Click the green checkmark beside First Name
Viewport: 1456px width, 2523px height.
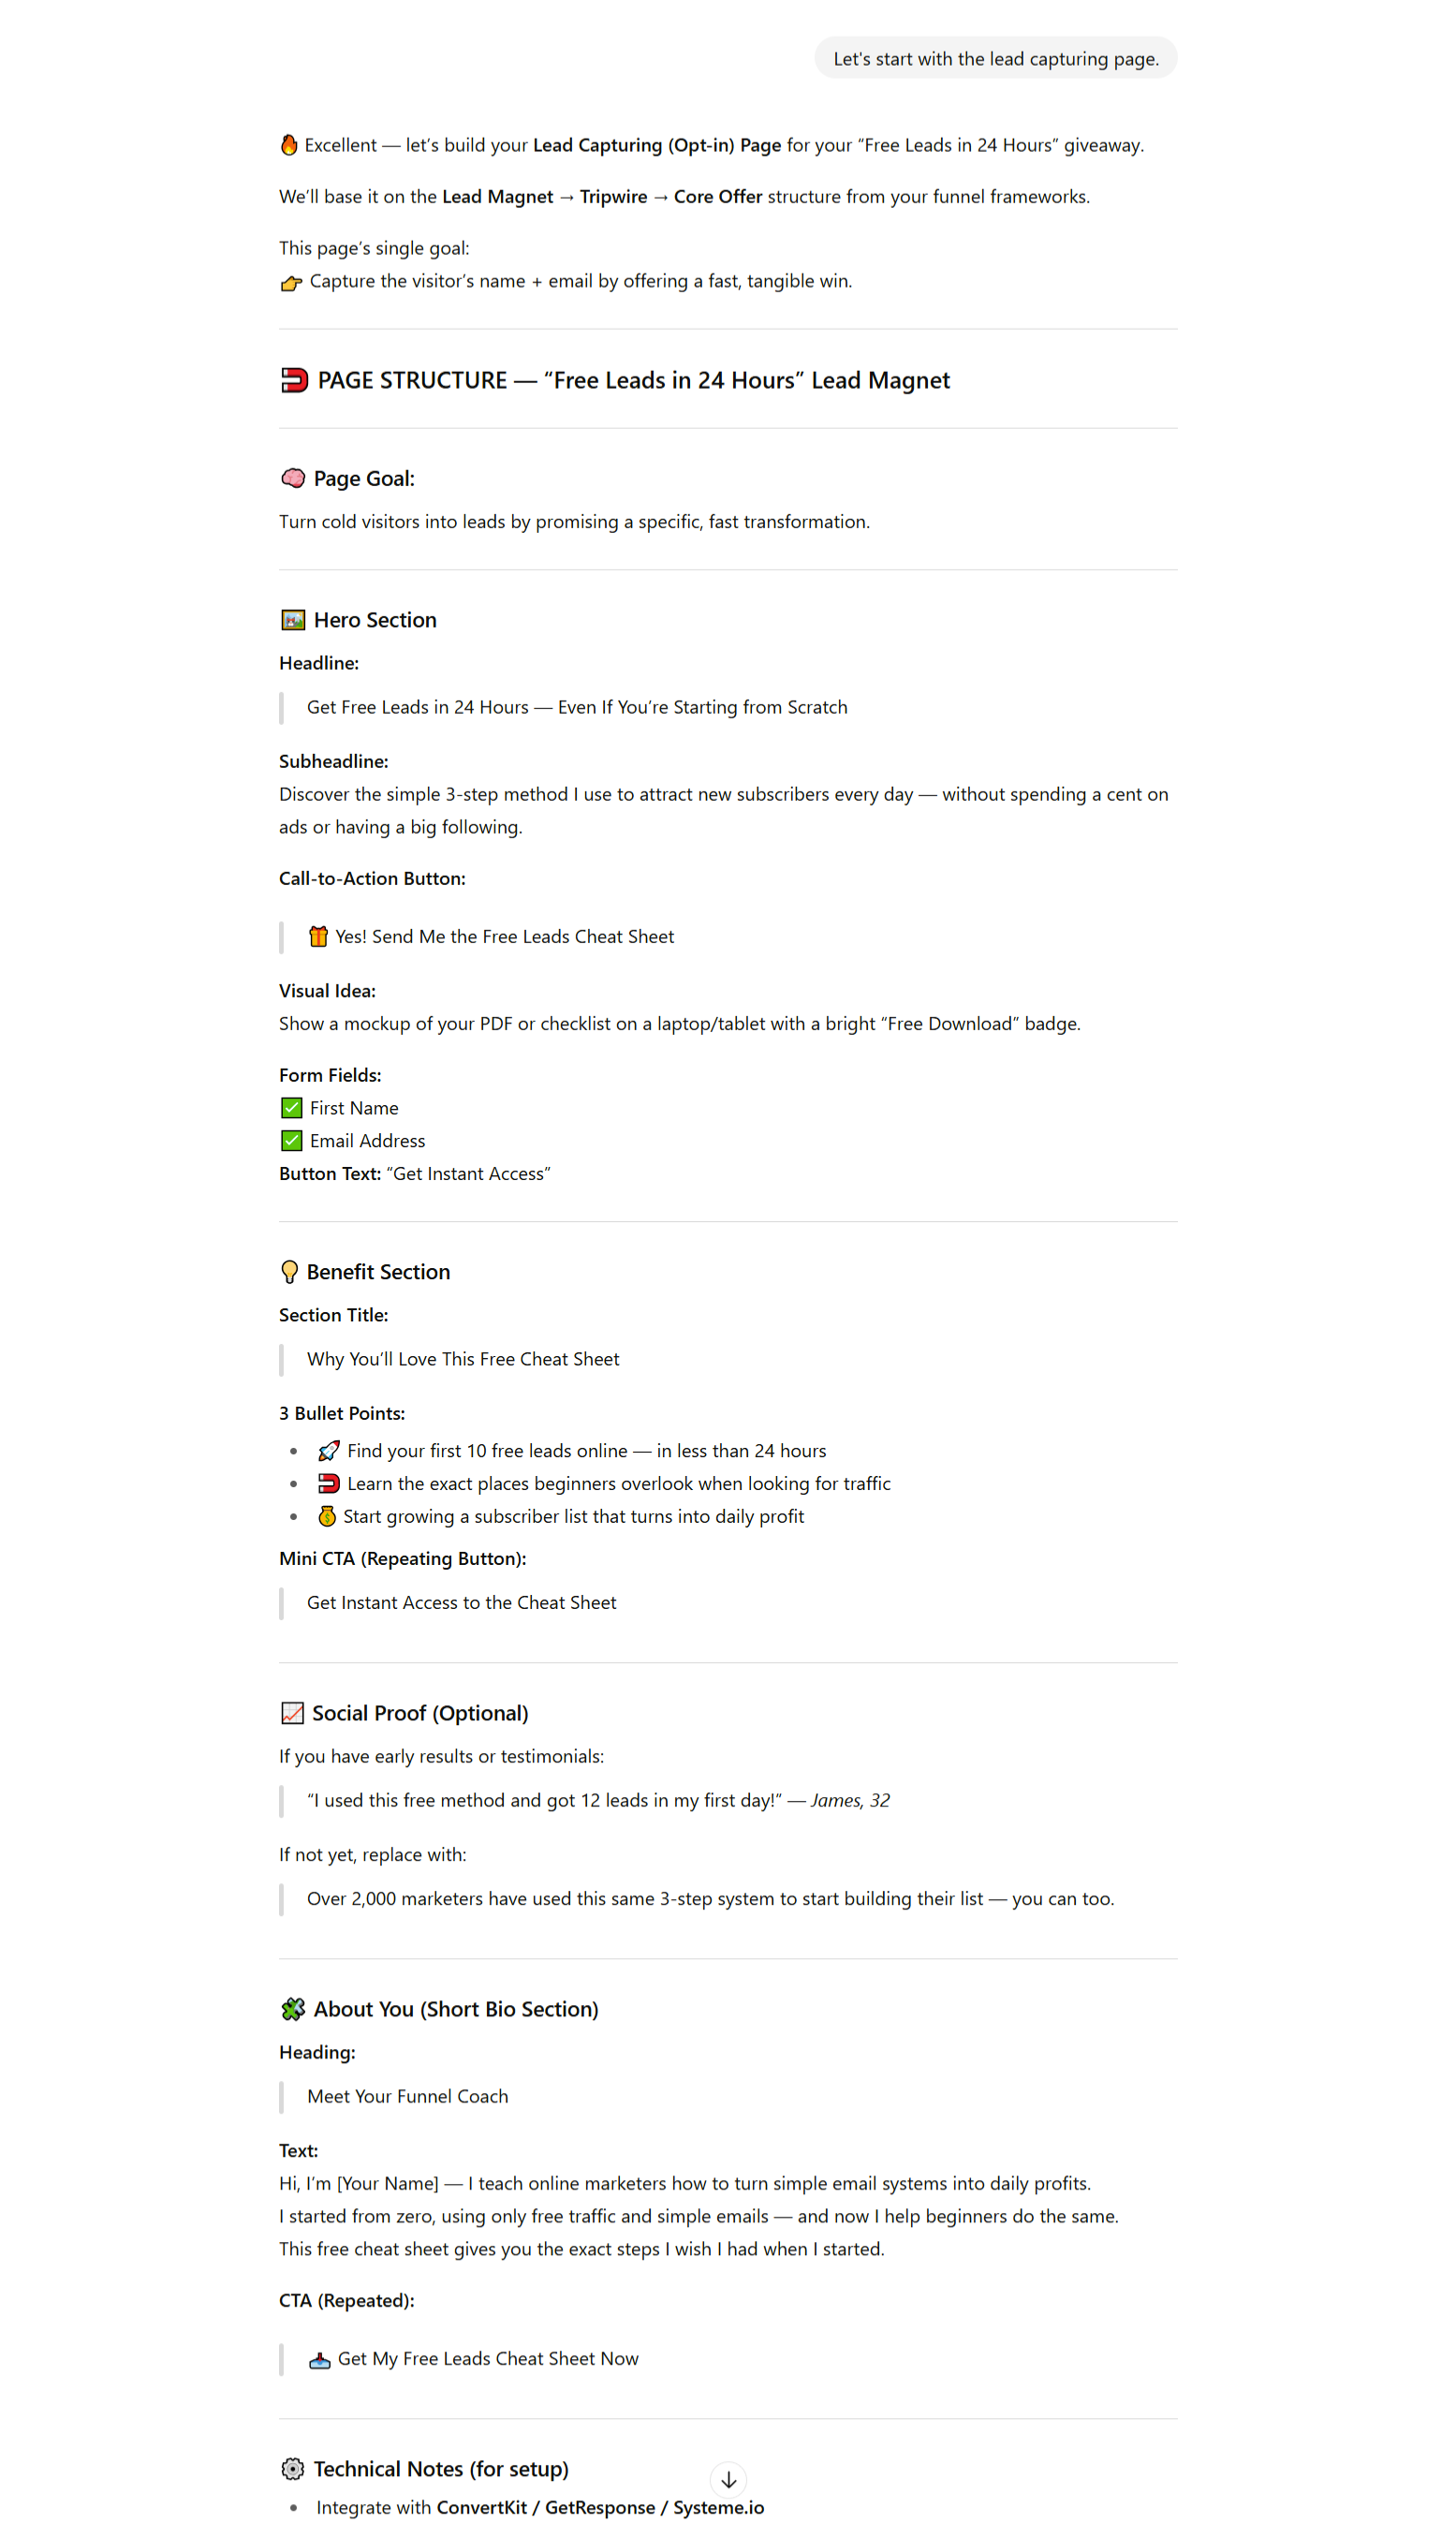(291, 1108)
